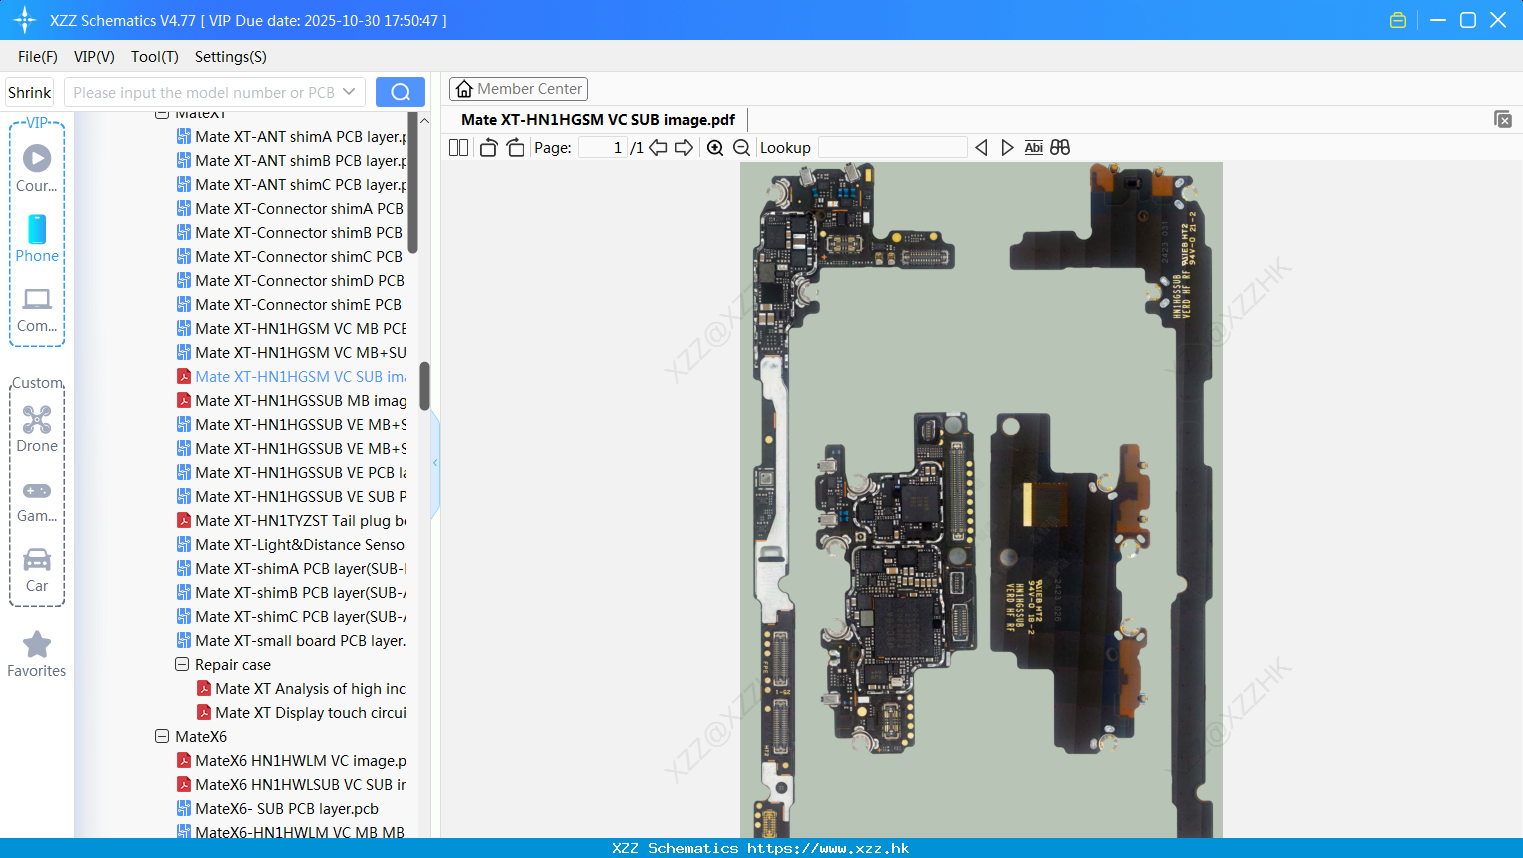The image size is (1523, 858).
Task: Open the File(F) menu
Action: click(38, 57)
